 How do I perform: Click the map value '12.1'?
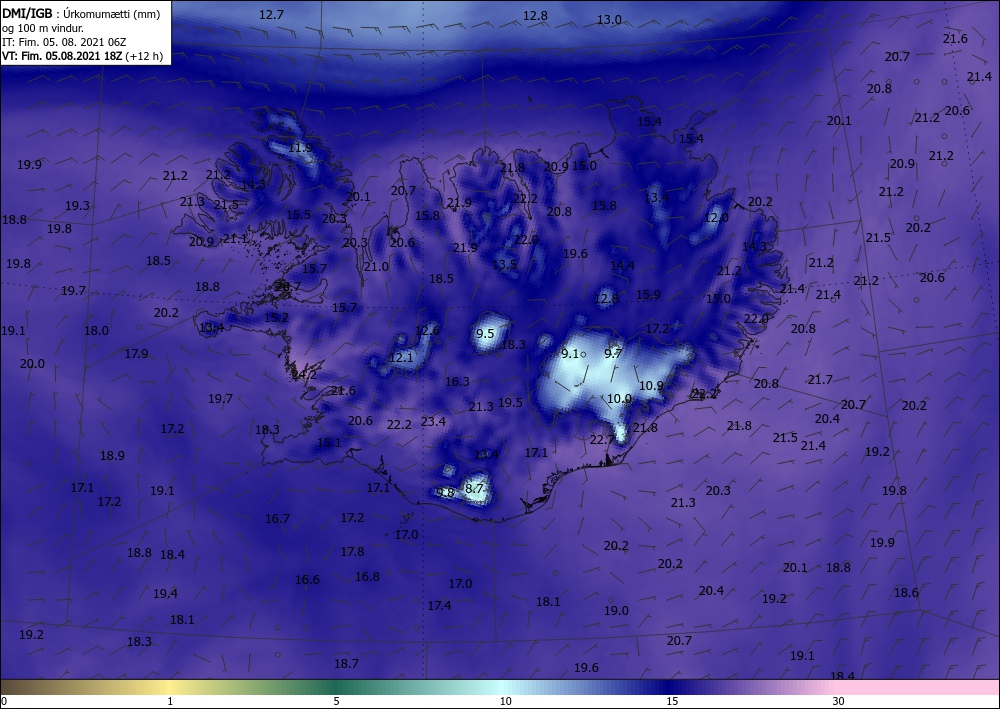point(401,358)
